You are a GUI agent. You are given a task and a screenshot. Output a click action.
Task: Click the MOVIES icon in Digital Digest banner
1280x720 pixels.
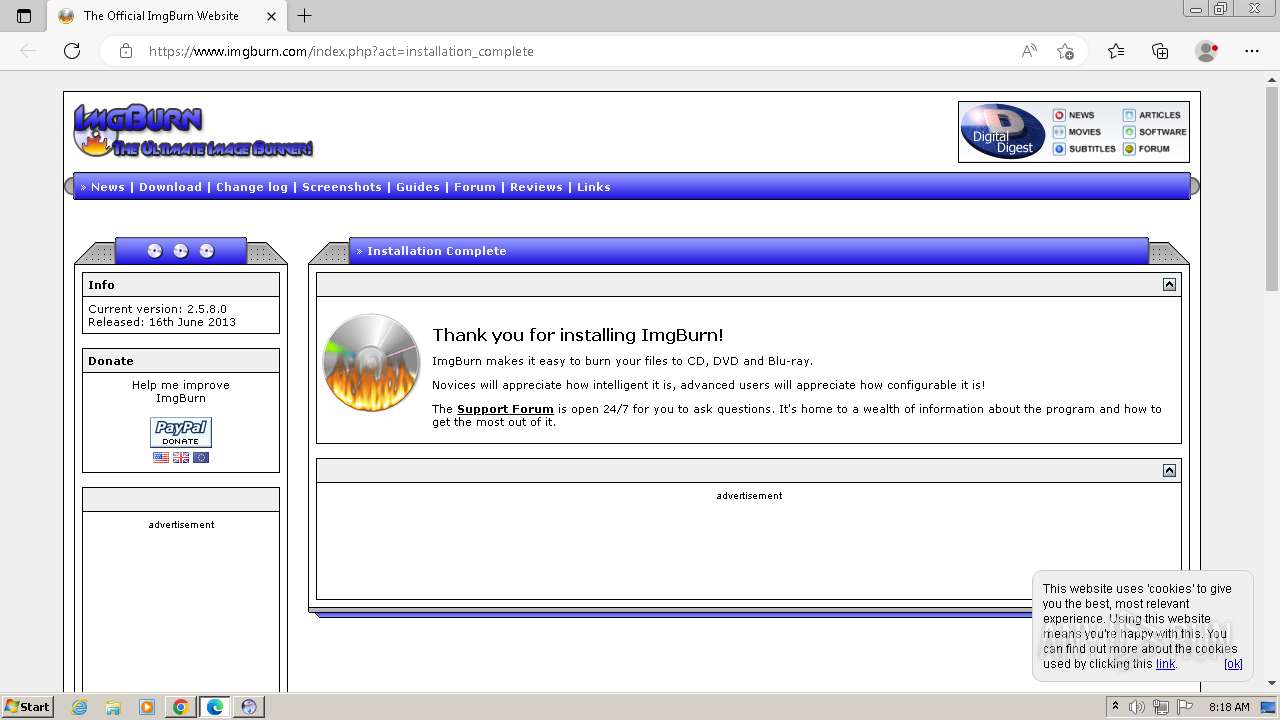pos(1059,132)
